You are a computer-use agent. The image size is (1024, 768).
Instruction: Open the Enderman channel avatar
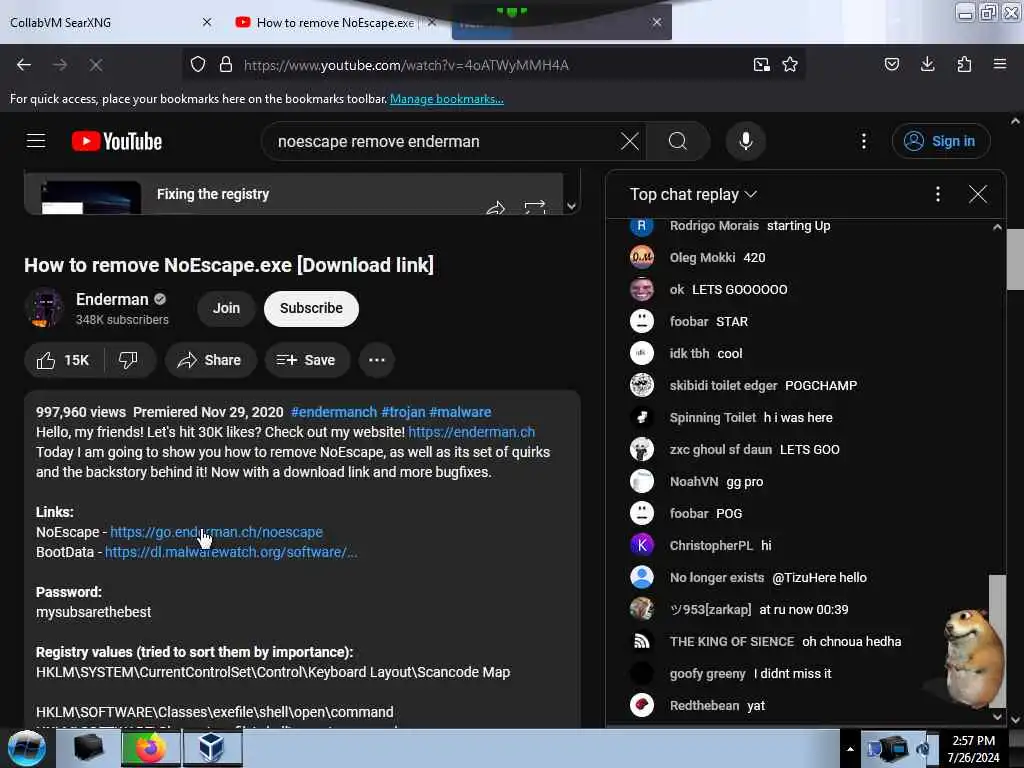[x=44, y=308]
